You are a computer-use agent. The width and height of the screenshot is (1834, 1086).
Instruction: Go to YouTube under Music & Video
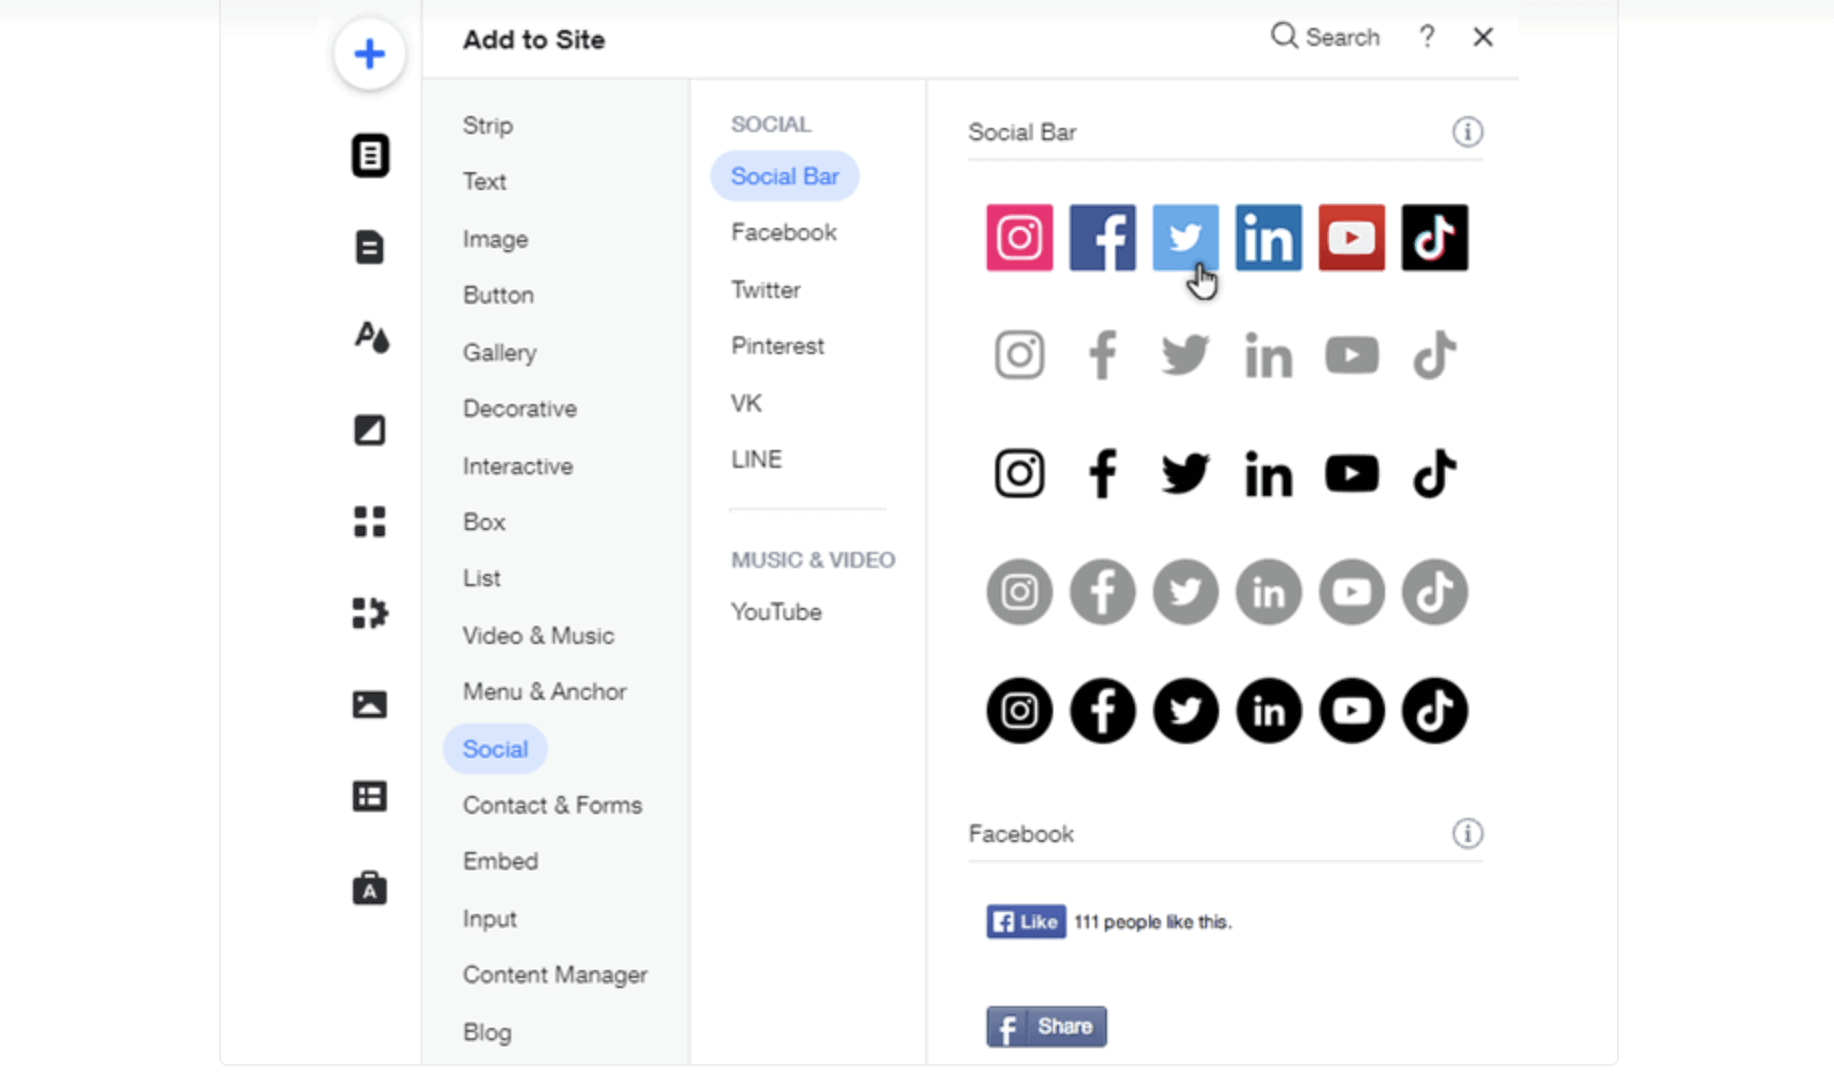[776, 612]
